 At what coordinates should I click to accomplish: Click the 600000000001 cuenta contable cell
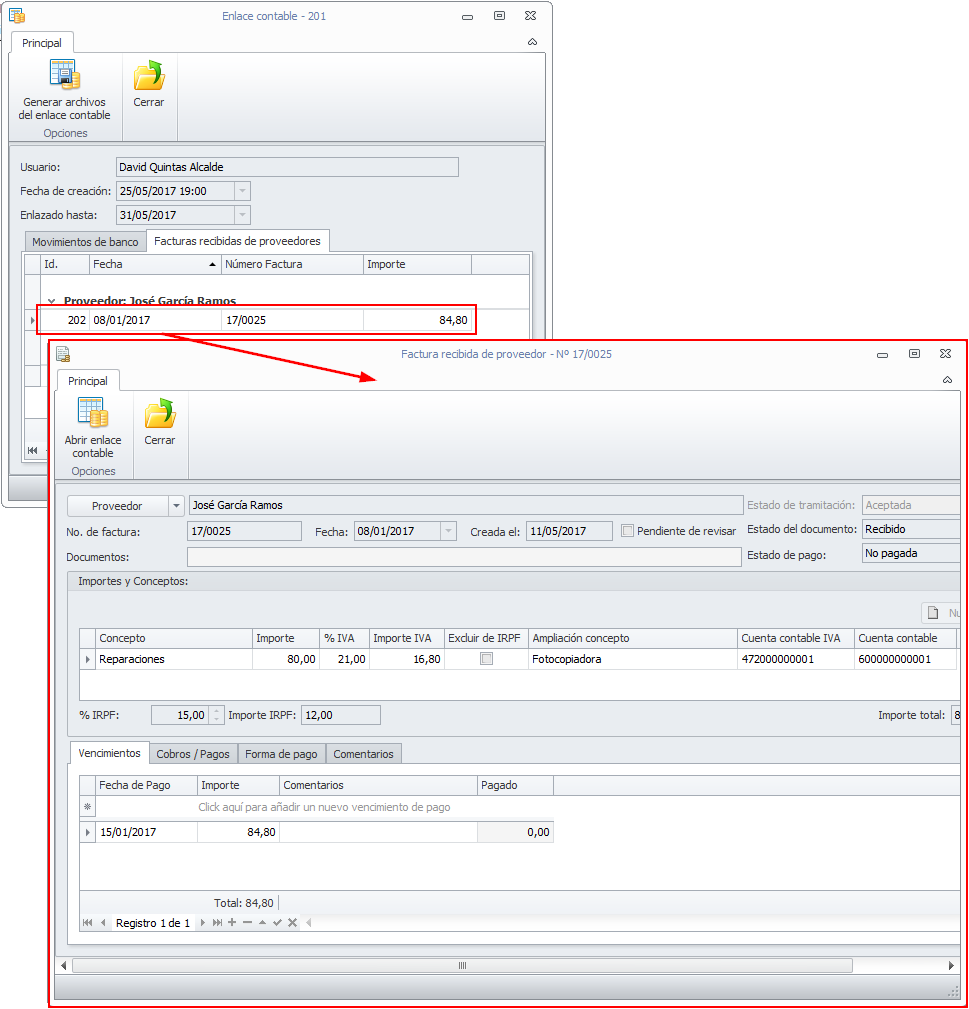[905, 660]
